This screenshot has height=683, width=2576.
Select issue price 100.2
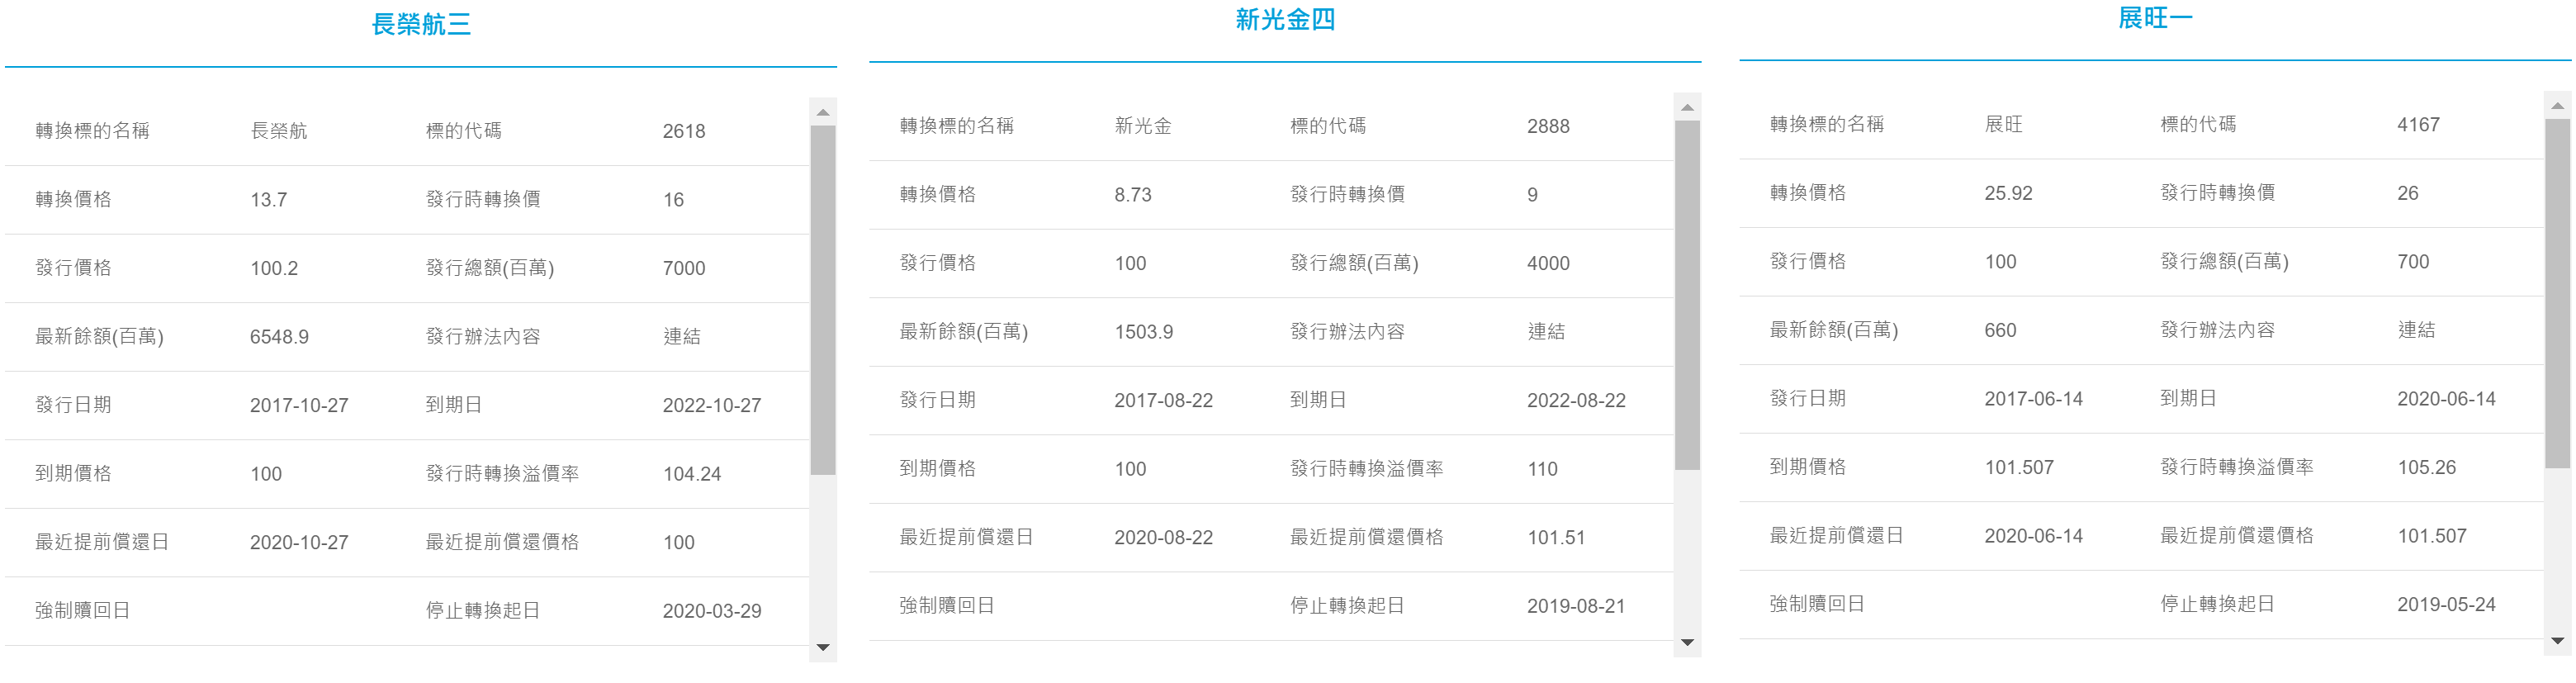click(x=274, y=268)
